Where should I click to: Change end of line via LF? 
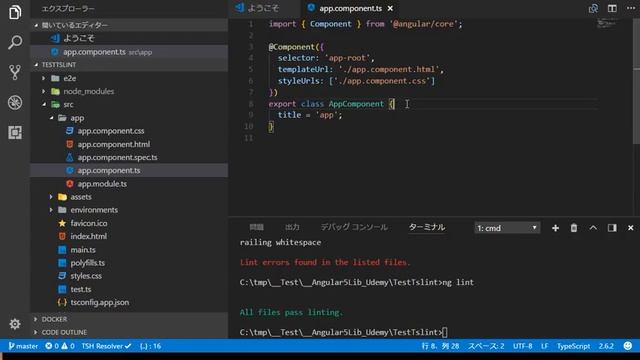click(544, 346)
